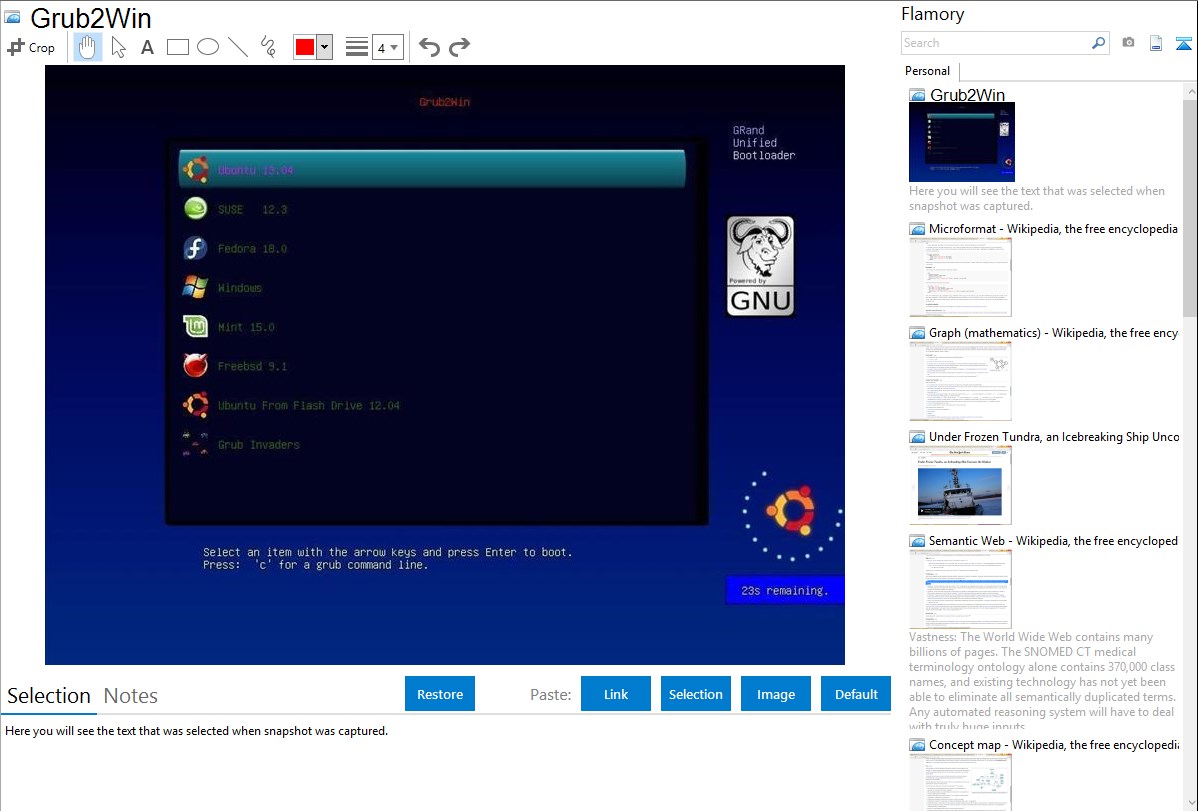Pick the rectangle shape tool
Viewport: 1198px width, 811px height.
tap(177, 47)
